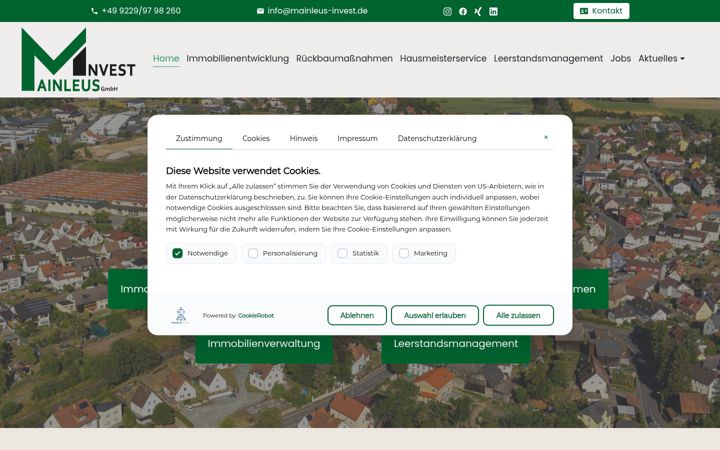
Task: Go to Home in navigation
Action: click(166, 58)
